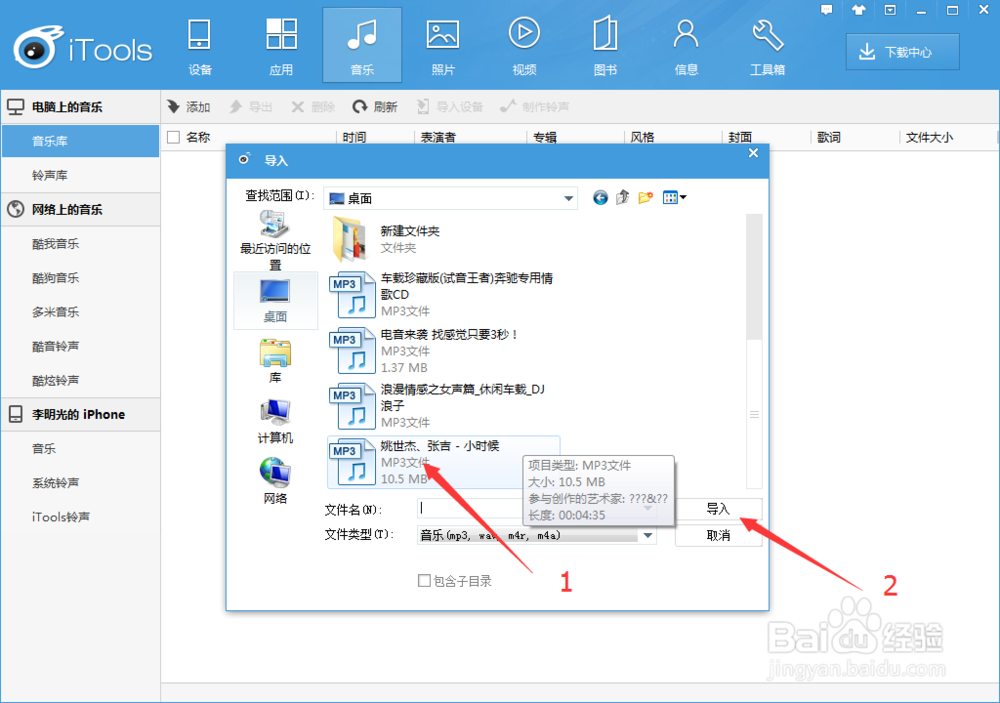Expand the 文件类型 dropdown
Screen dimensions: 1000x703
pyautogui.click(x=648, y=535)
